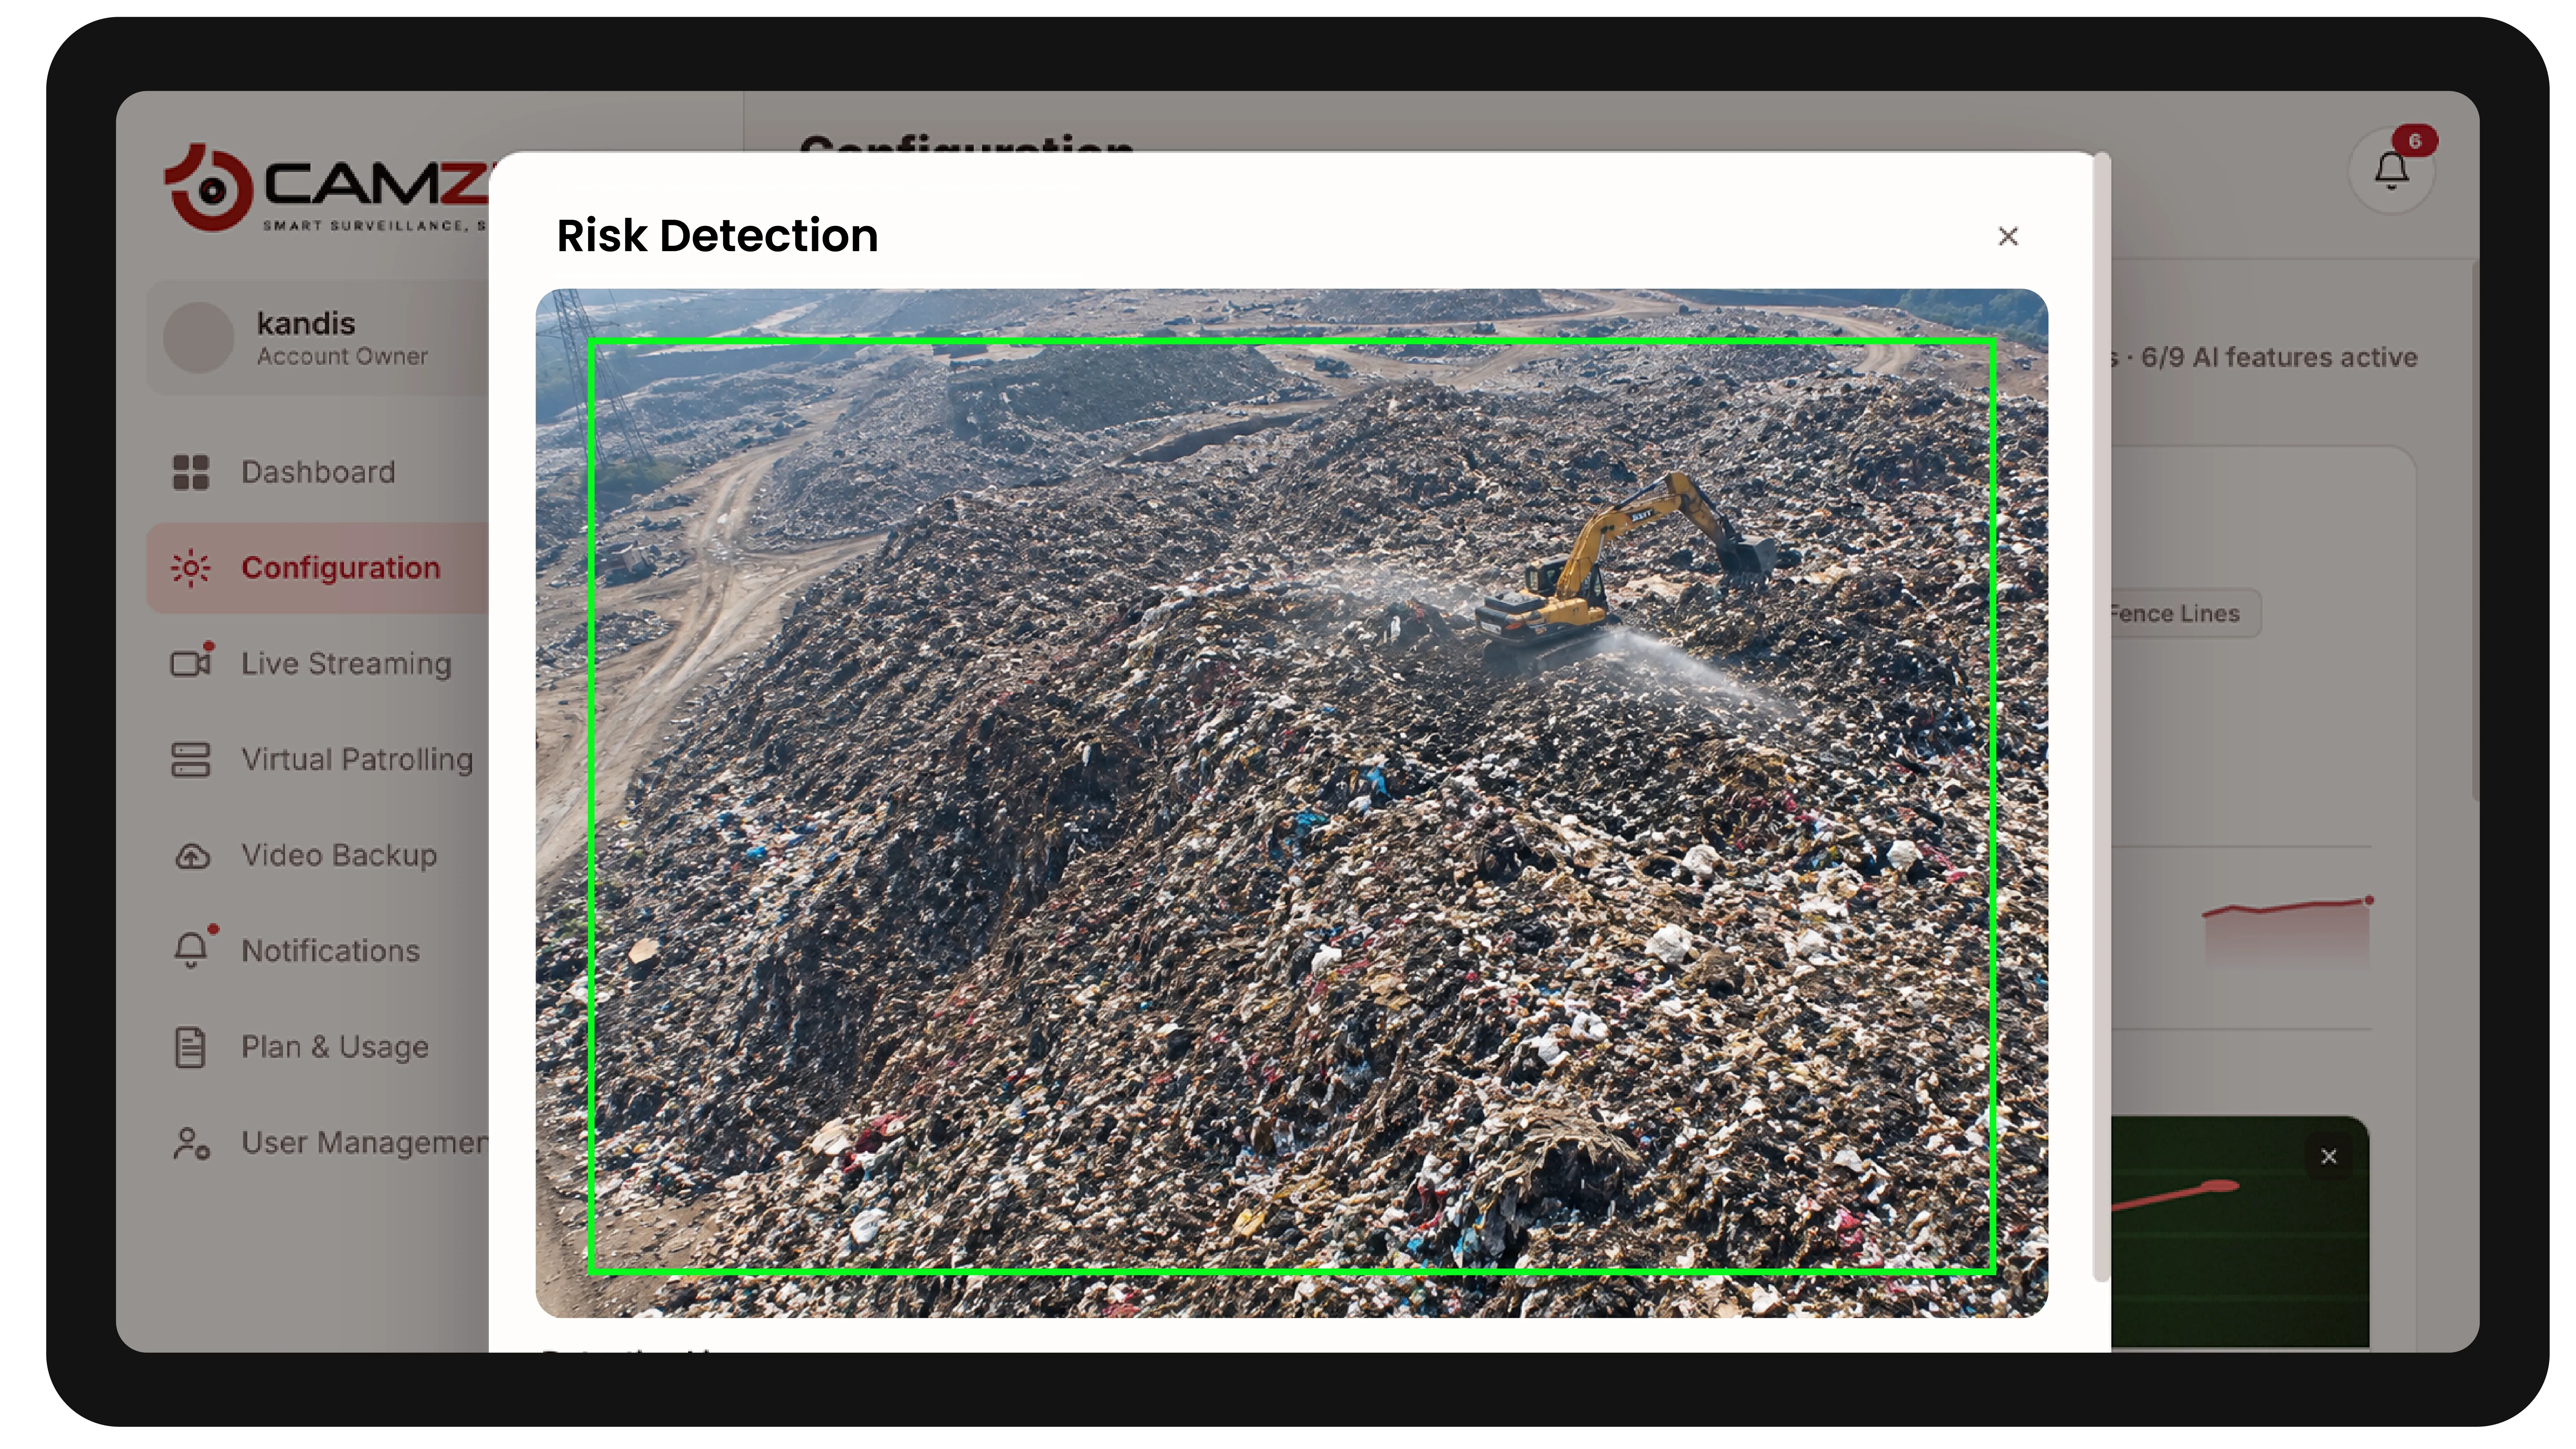Click the Risk Detection title

717,236
